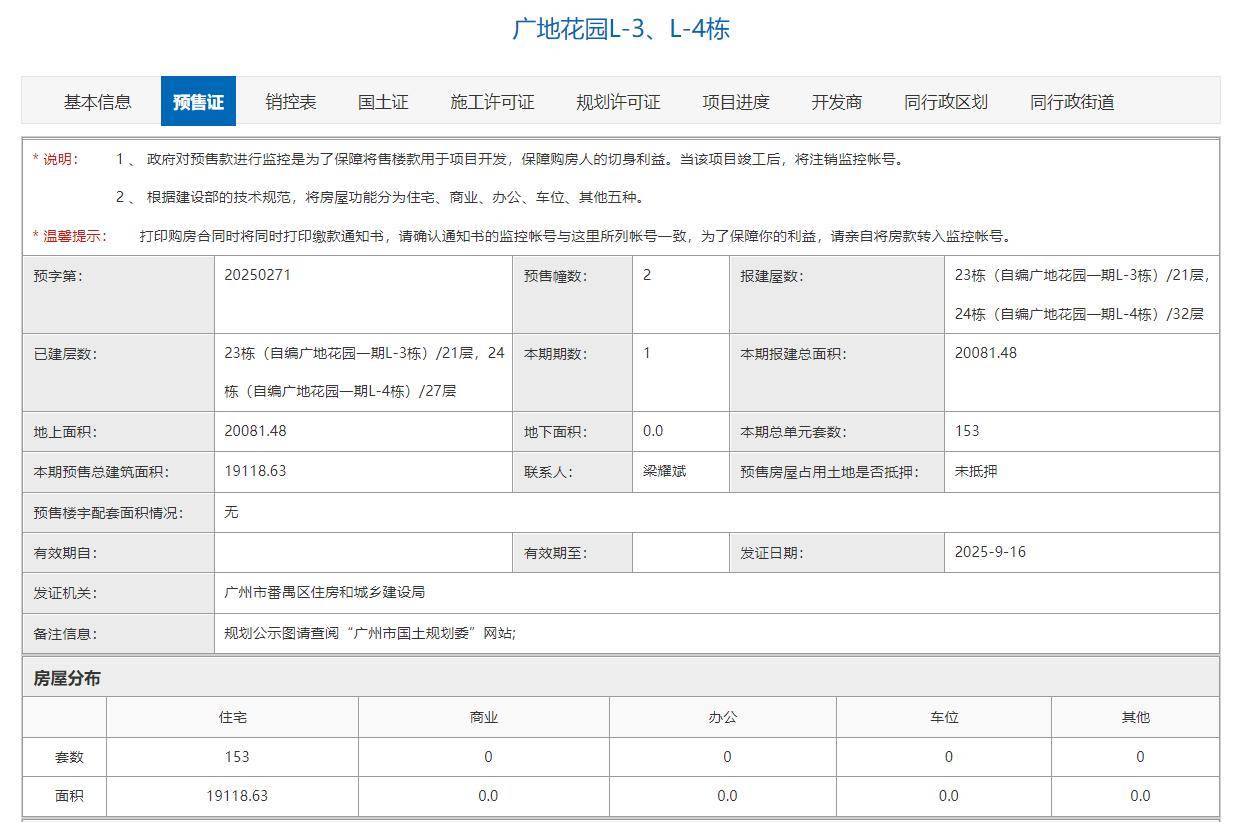The width and height of the screenshot is (1241, 822).
Task: Switch to the 销控表 tab
Action: click(x=291, y=102)
